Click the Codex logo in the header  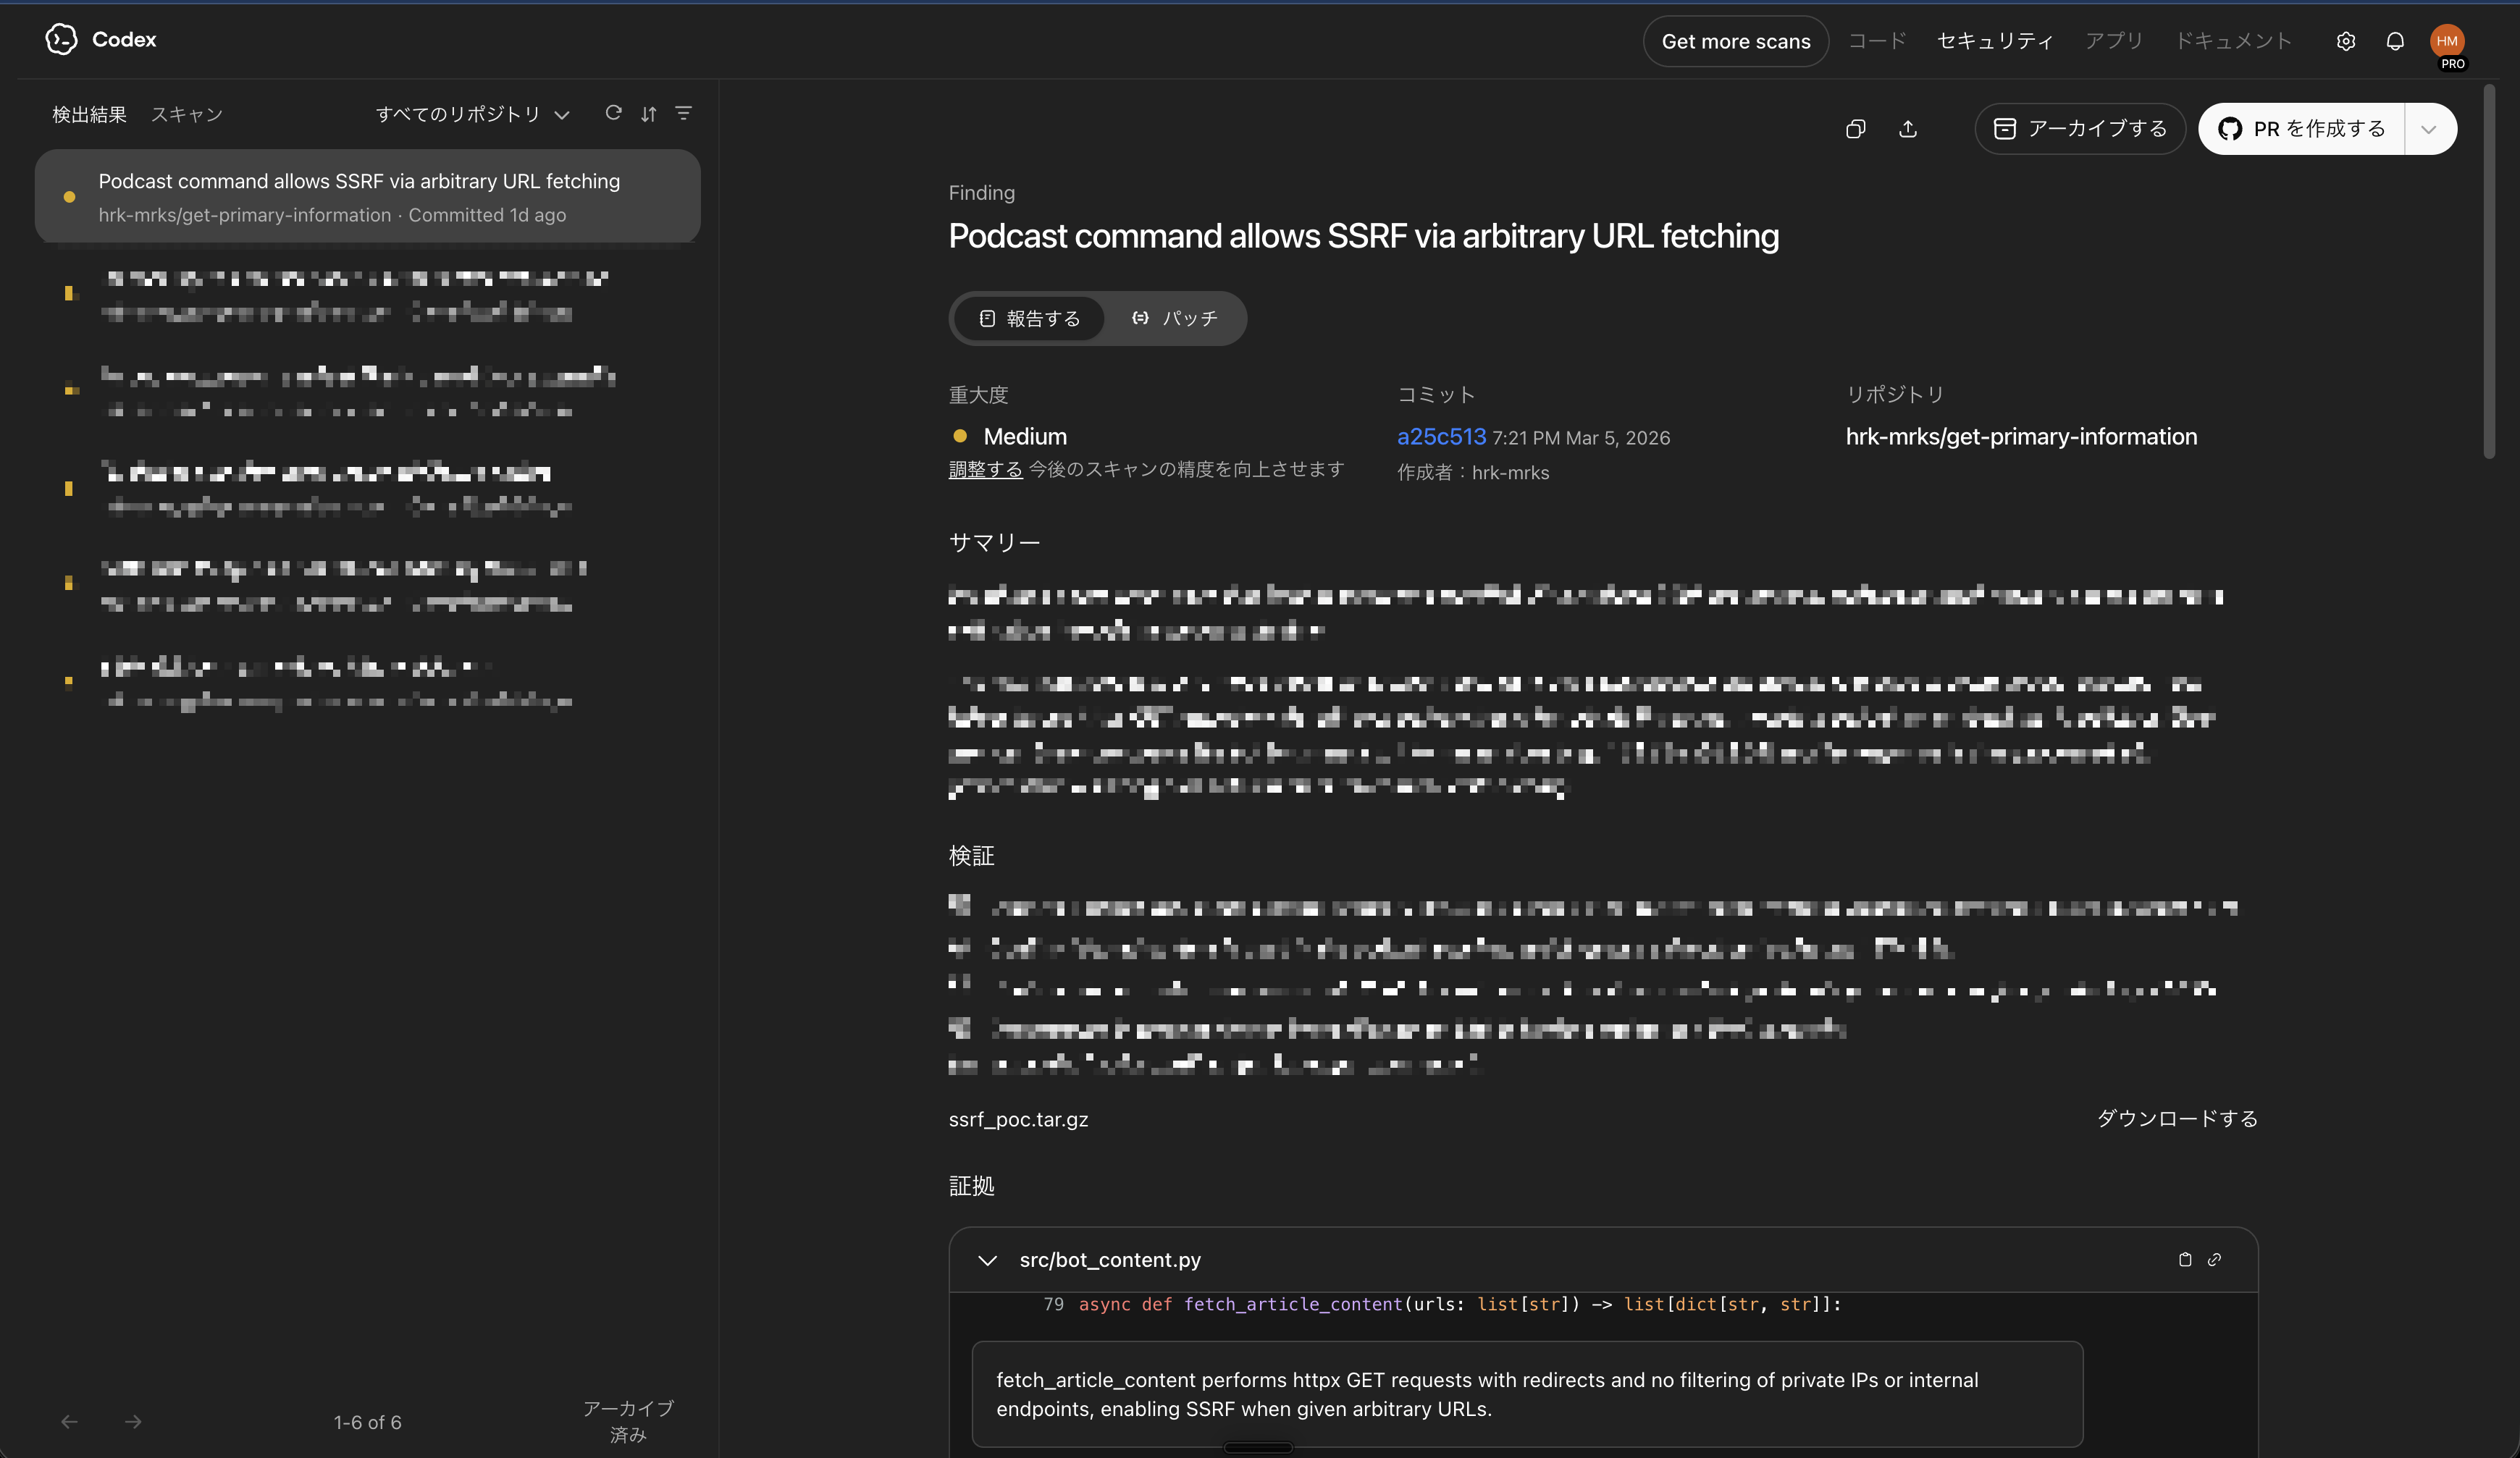click(x=61, y=40)
